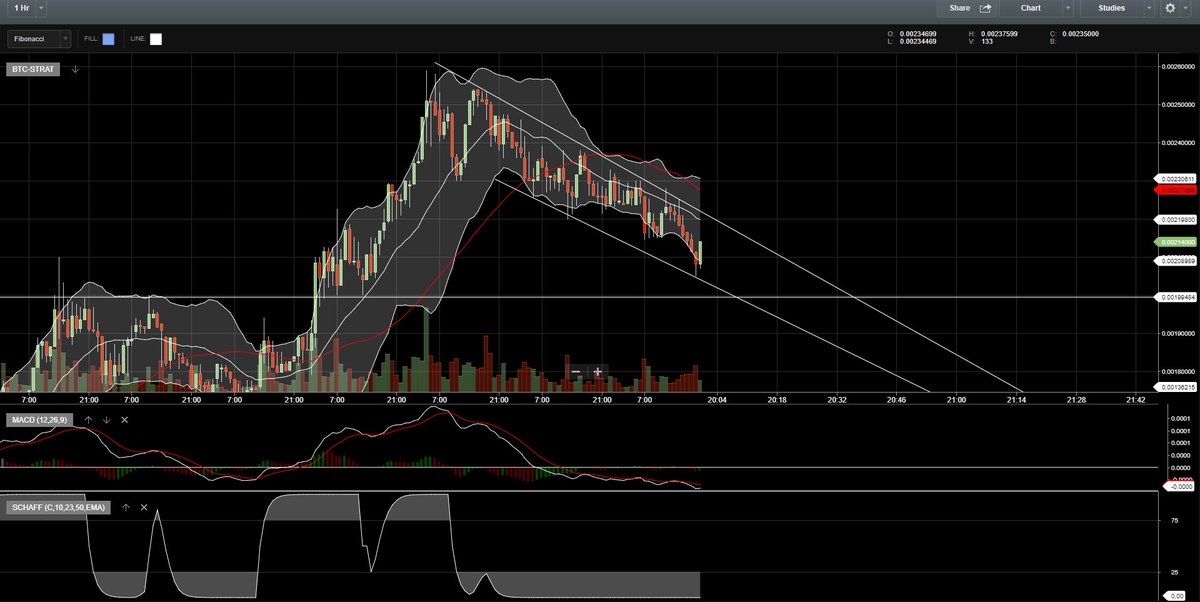Click the 0.00260000 price scale label
The width and height of the screenshot is (1200, 602).
[x=1177, y=67]
